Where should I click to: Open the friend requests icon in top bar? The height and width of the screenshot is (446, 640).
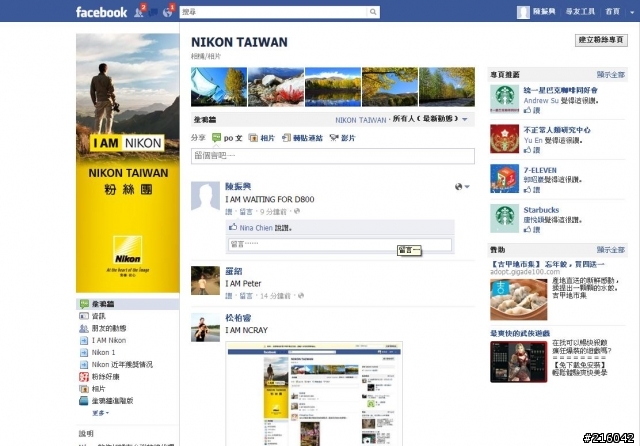(x=139, y=12)
